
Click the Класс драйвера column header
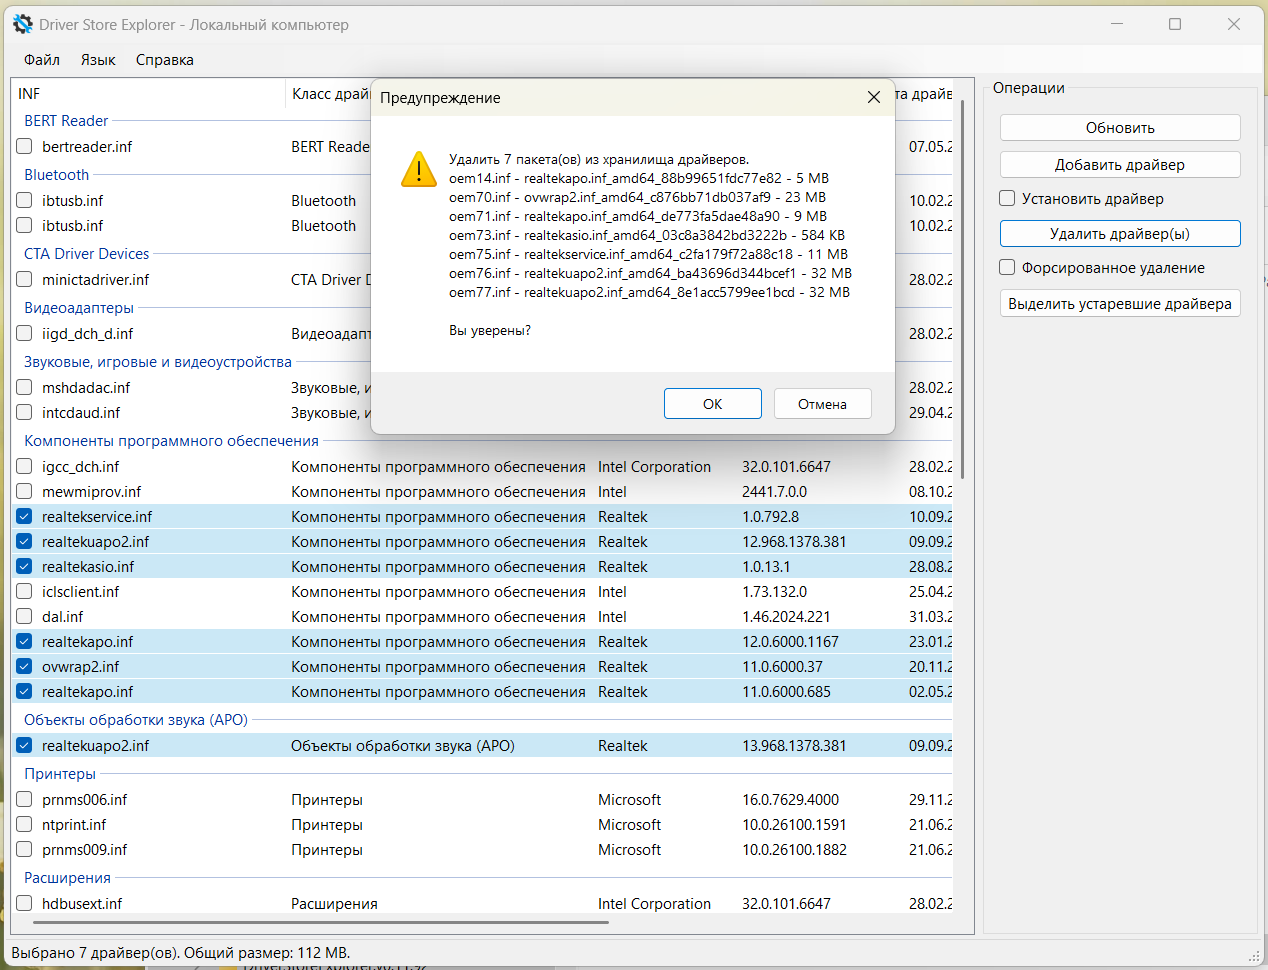click(329, 94)
